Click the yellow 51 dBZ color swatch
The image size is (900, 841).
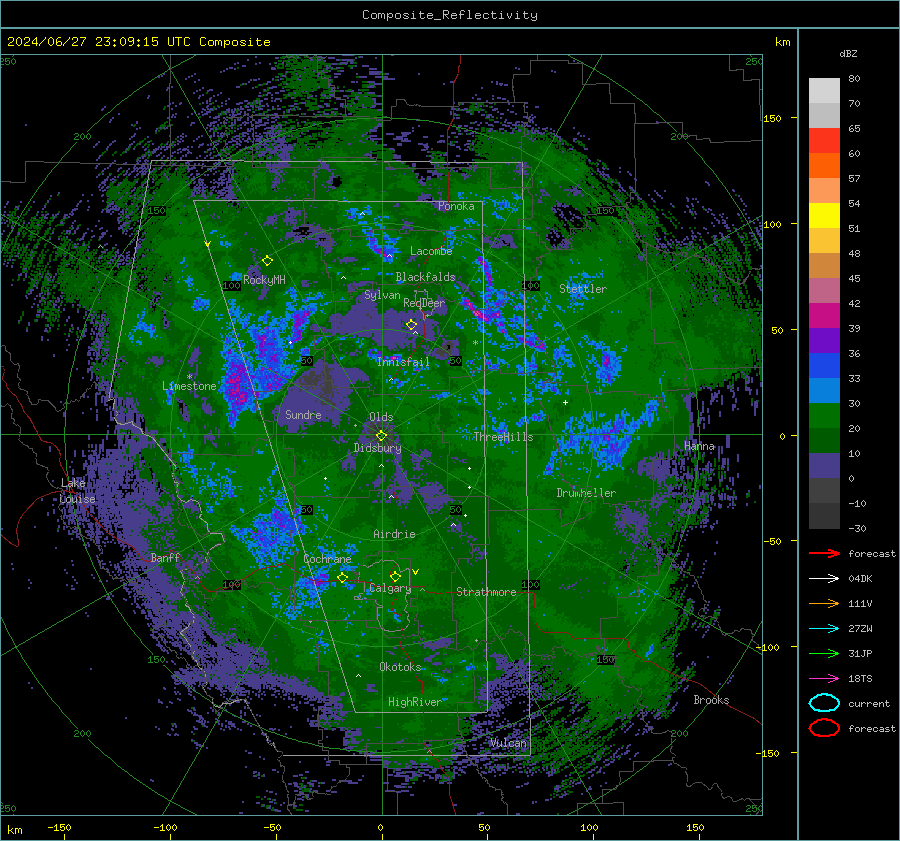pyautogui.click(x=824, y=216)
